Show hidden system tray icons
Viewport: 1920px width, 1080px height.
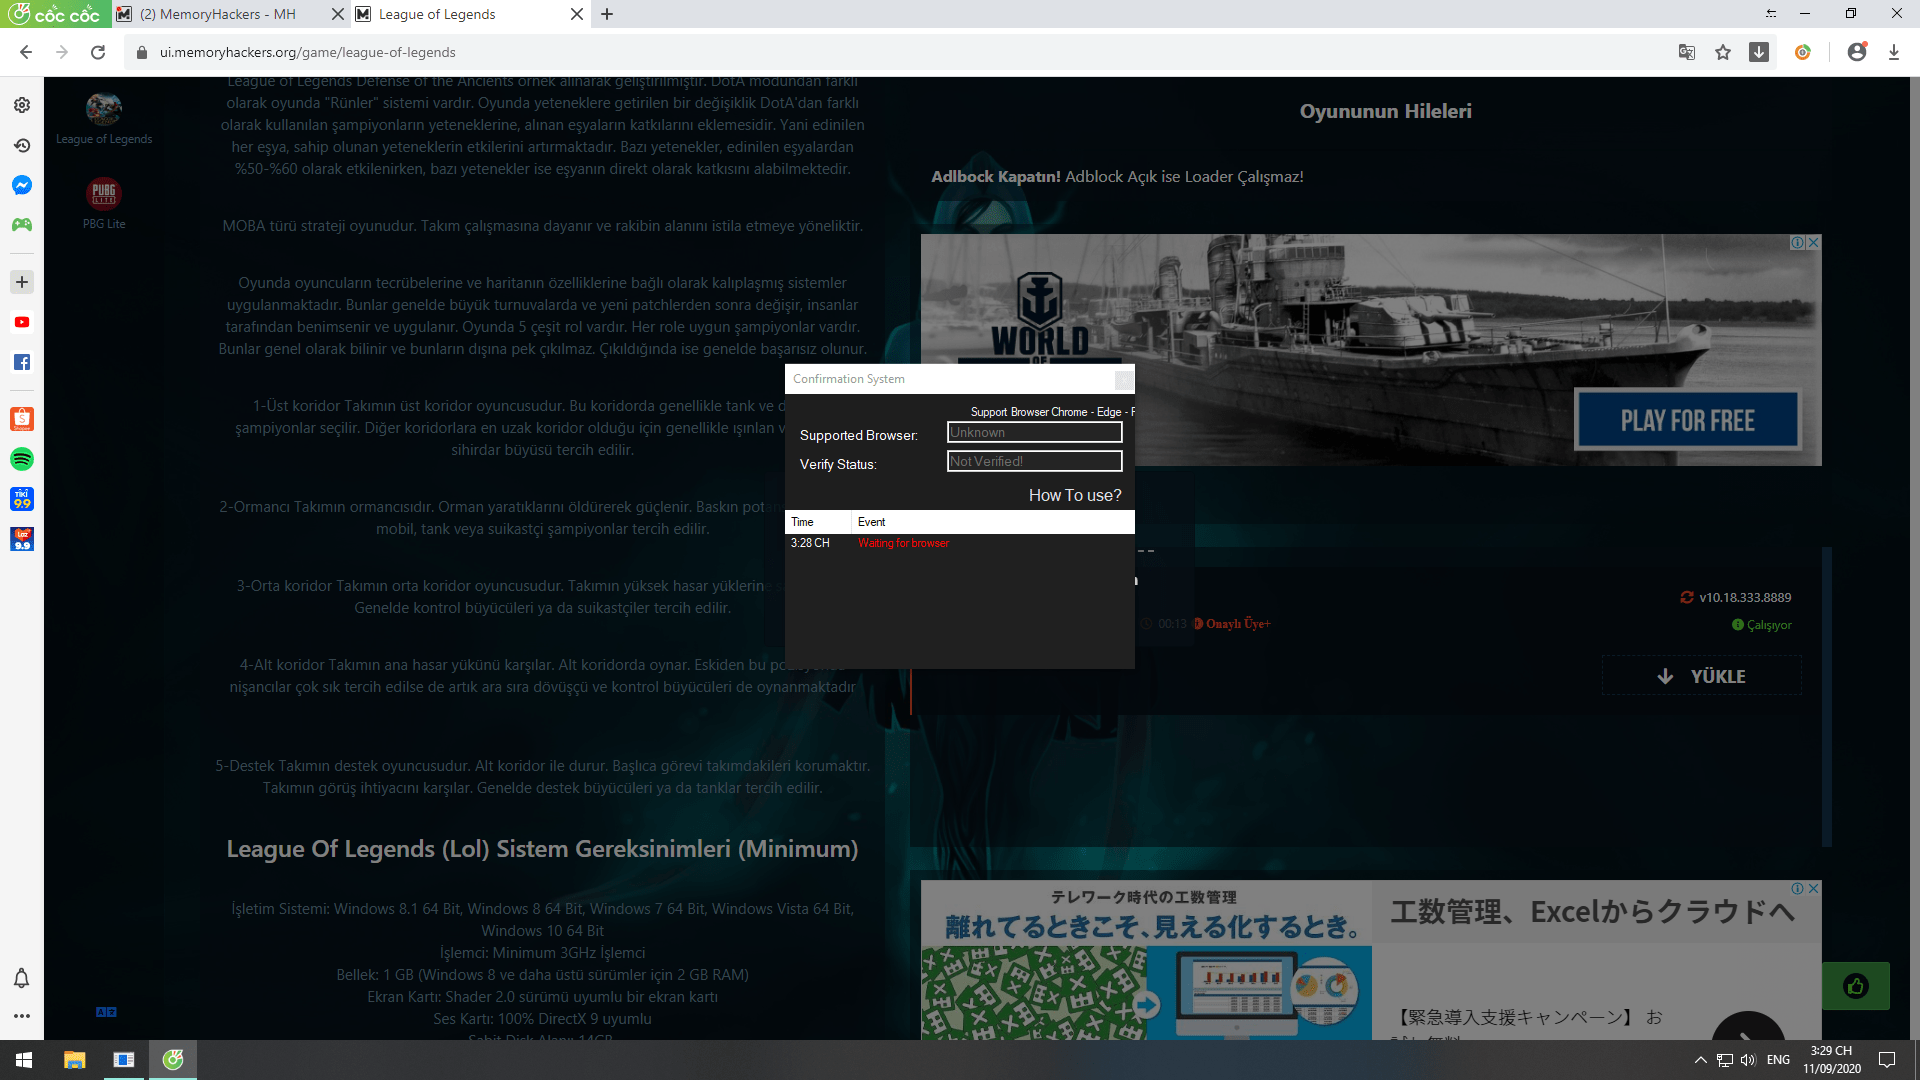click(x=1700, y=1060)
